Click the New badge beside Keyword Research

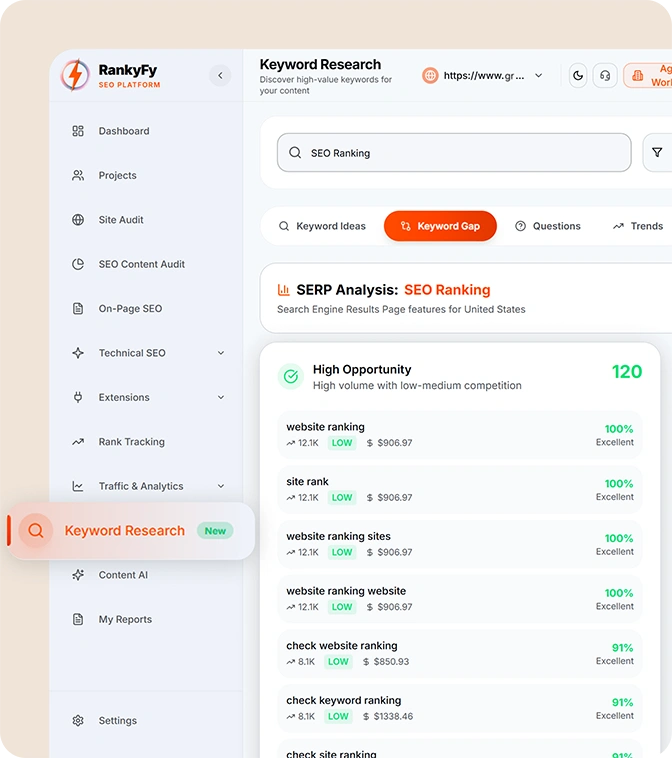pos(215,531)
